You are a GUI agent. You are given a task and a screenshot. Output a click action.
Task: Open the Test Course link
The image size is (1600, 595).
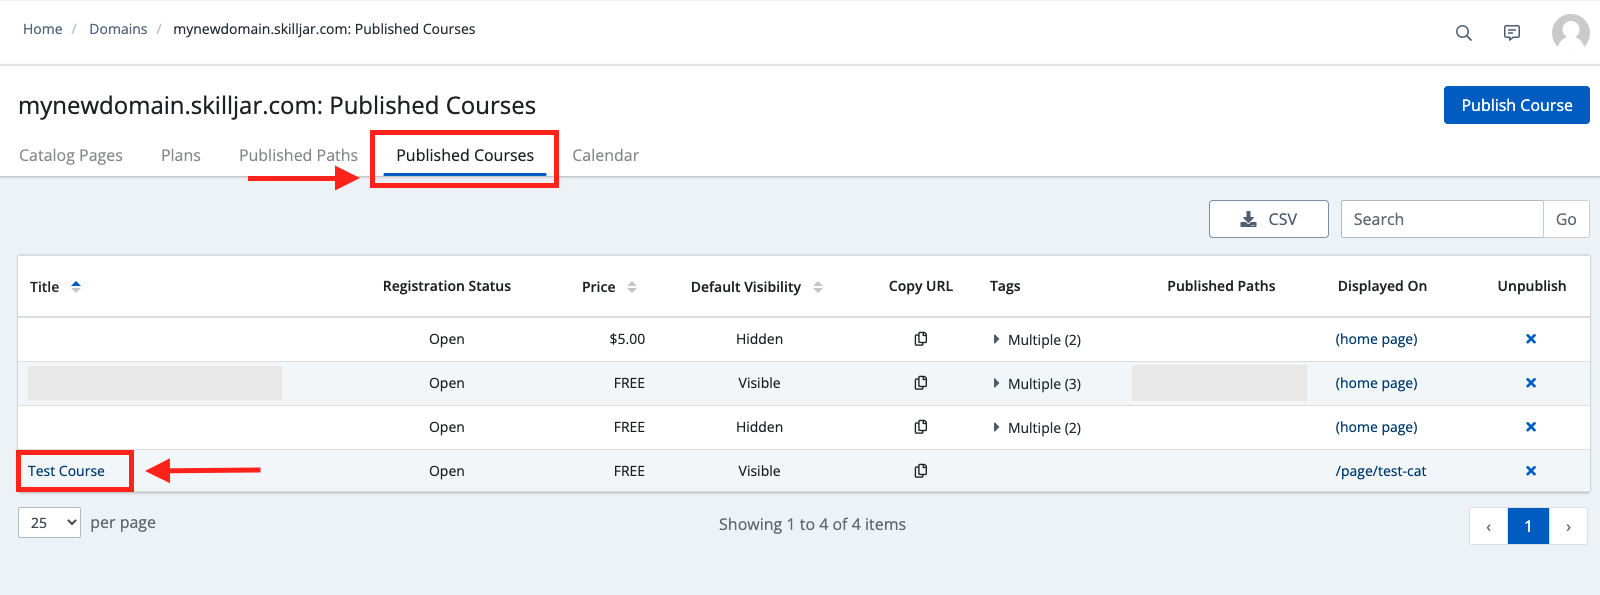[66, 471]
